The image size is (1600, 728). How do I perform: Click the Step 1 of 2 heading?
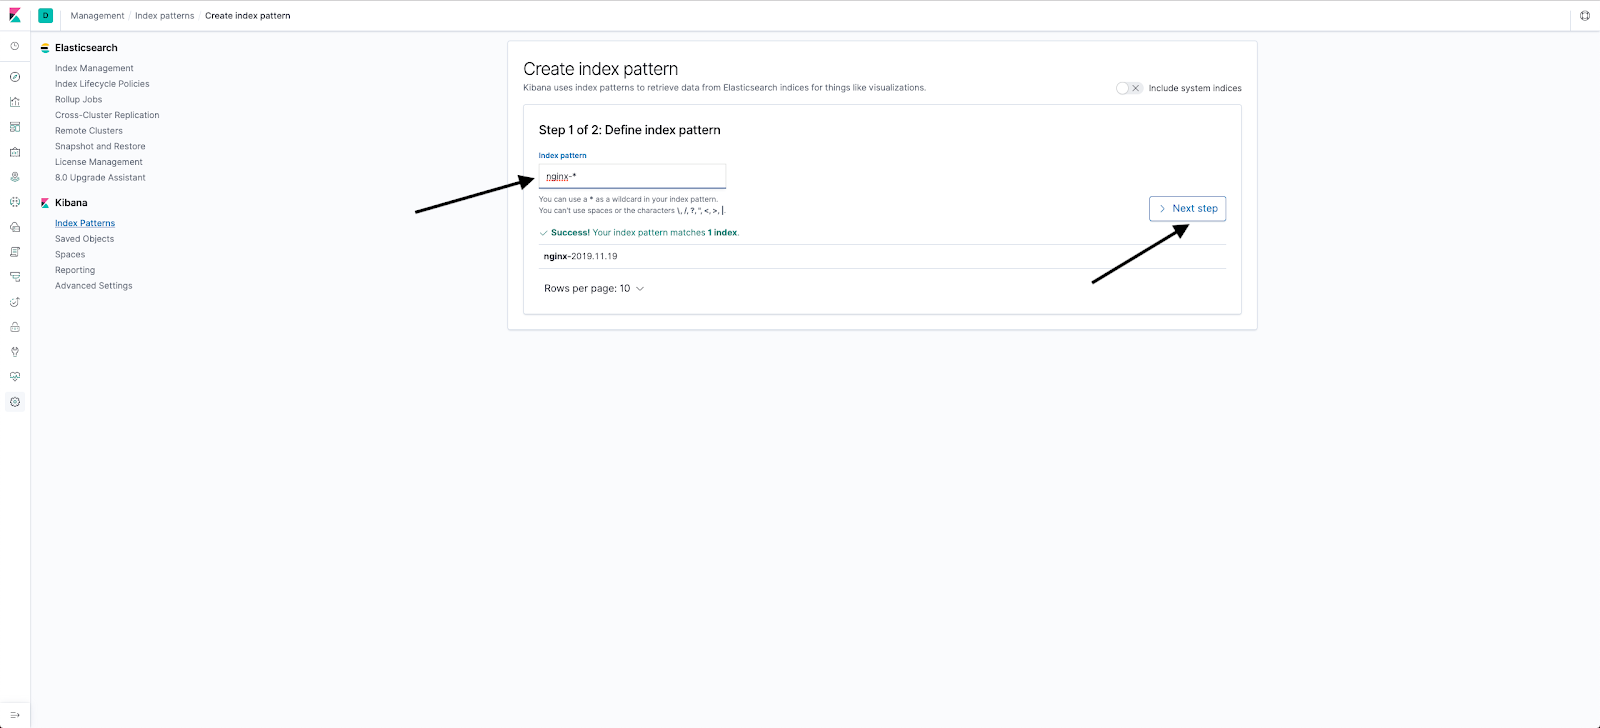pos(630,130)
